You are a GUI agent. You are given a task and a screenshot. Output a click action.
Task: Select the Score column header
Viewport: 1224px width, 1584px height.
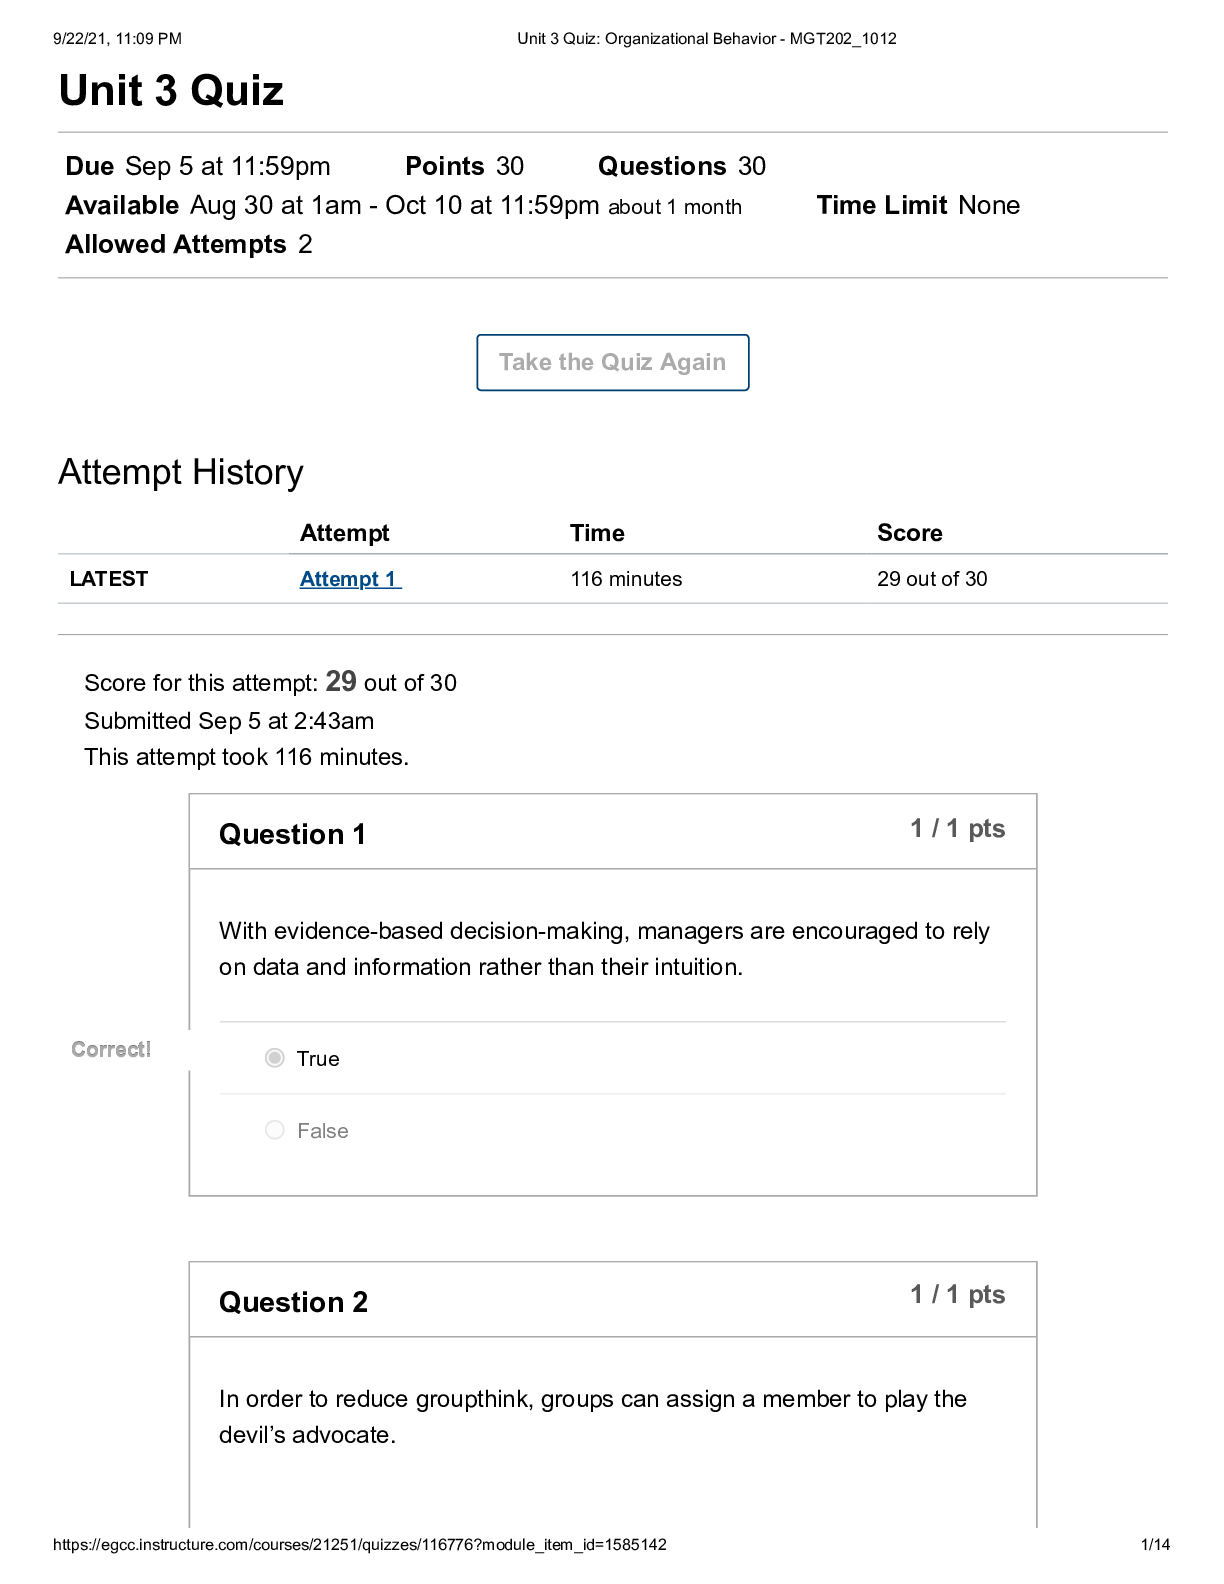click(x=909, y=533)
